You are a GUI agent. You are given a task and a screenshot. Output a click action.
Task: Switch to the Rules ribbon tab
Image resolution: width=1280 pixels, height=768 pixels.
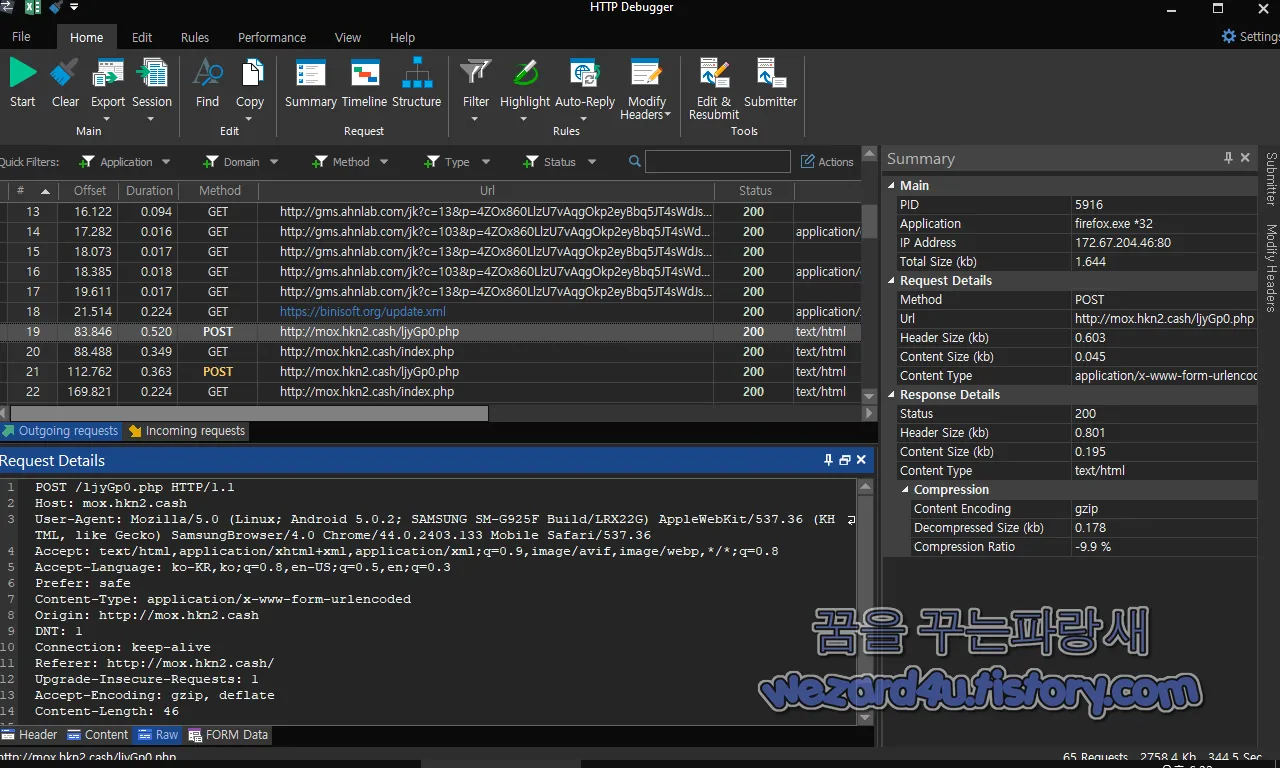point(195,37)
